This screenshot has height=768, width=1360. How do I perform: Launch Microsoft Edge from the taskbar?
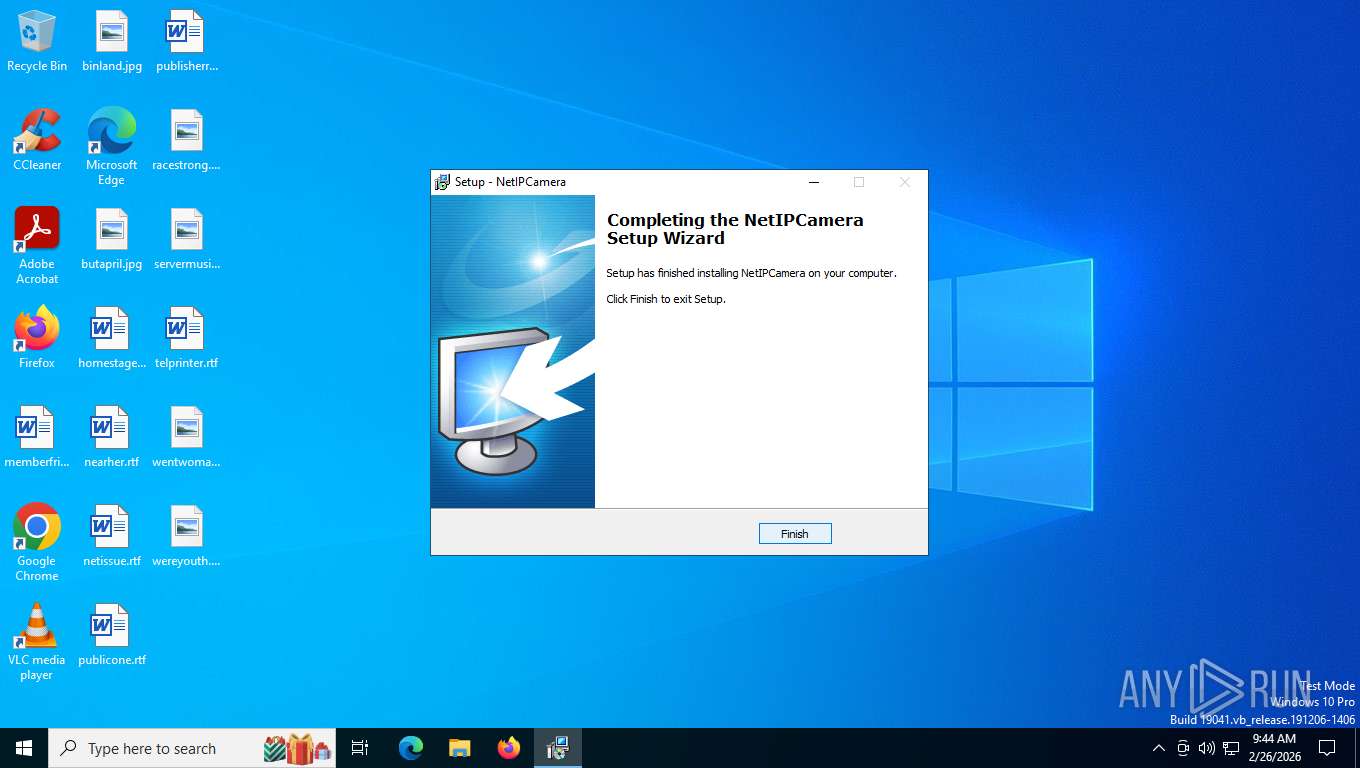(x=411, y=748)
